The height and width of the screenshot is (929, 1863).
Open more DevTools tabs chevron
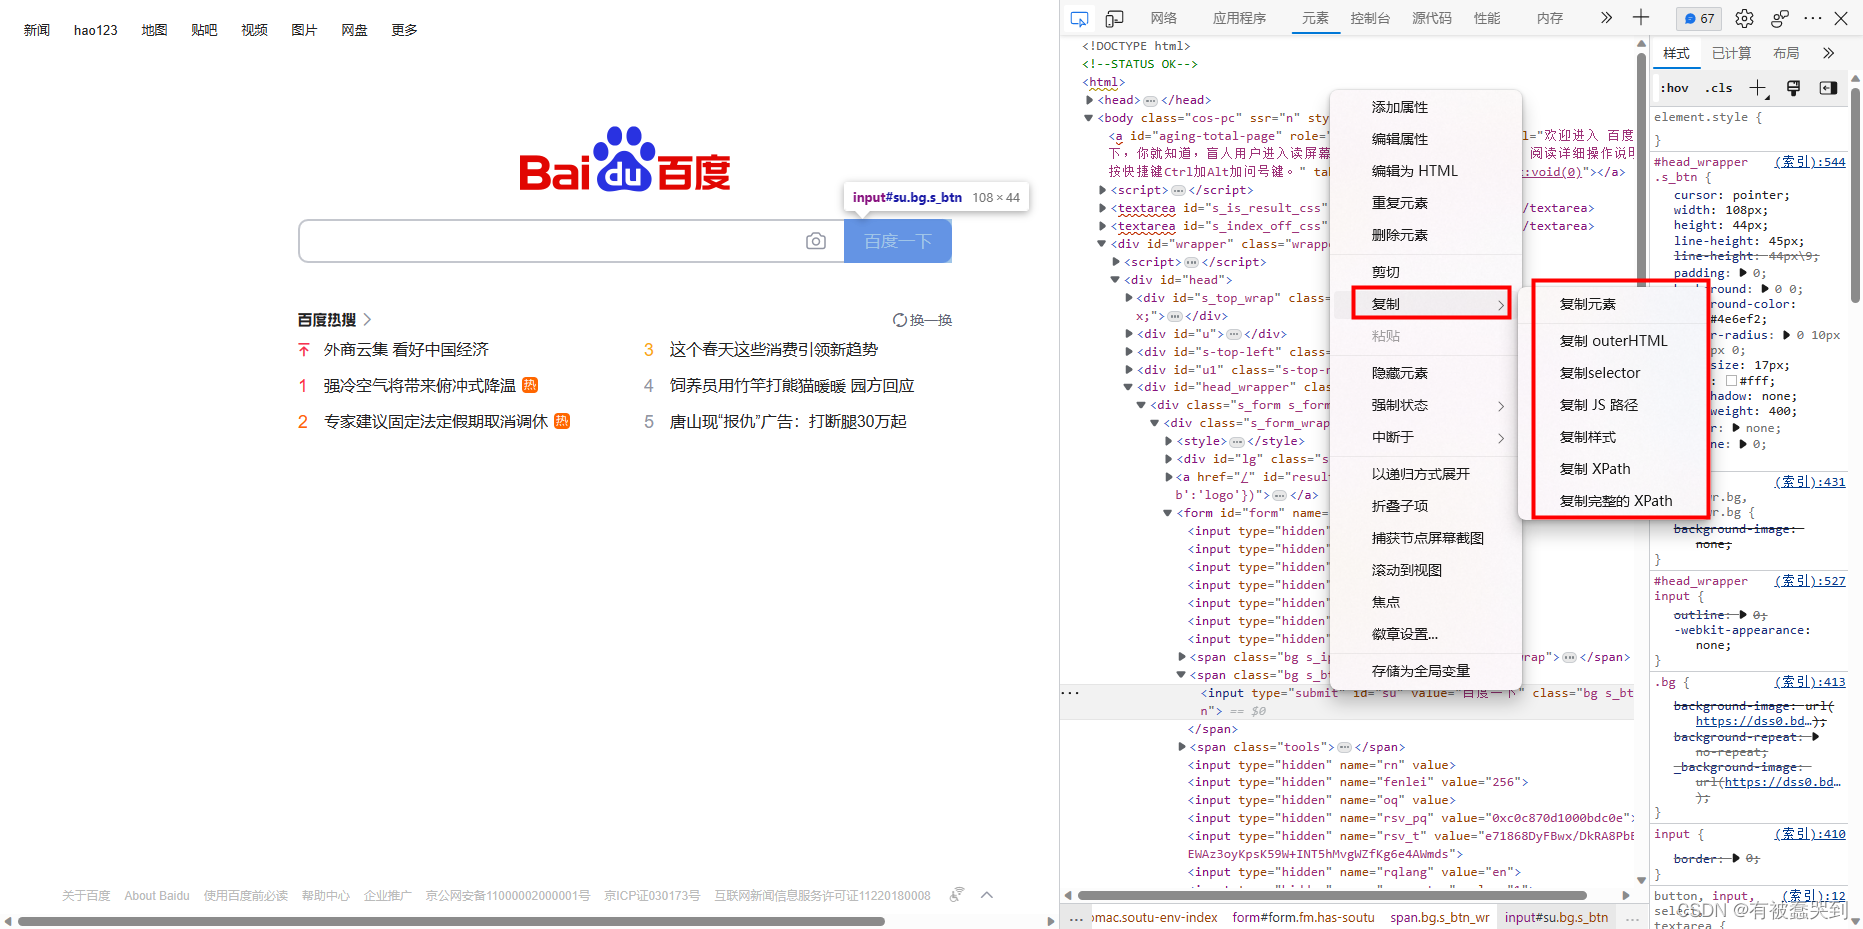point(1606,18)
